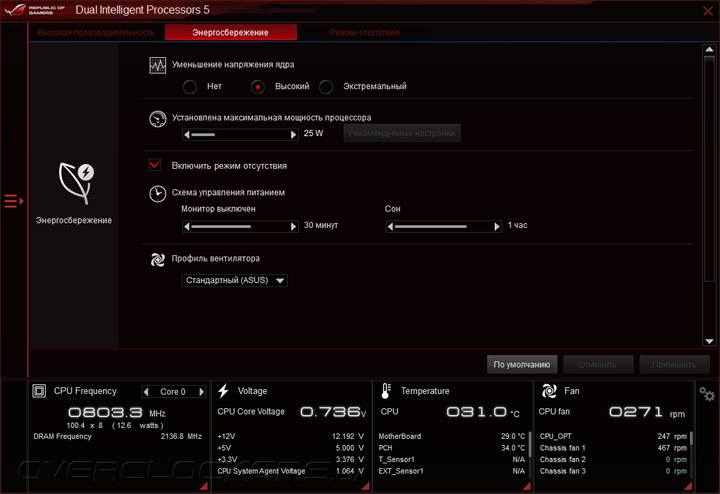Expand the CPU Frequency panel corner arrow
This screenshot has width=720, height=494.
click(203, 486)
